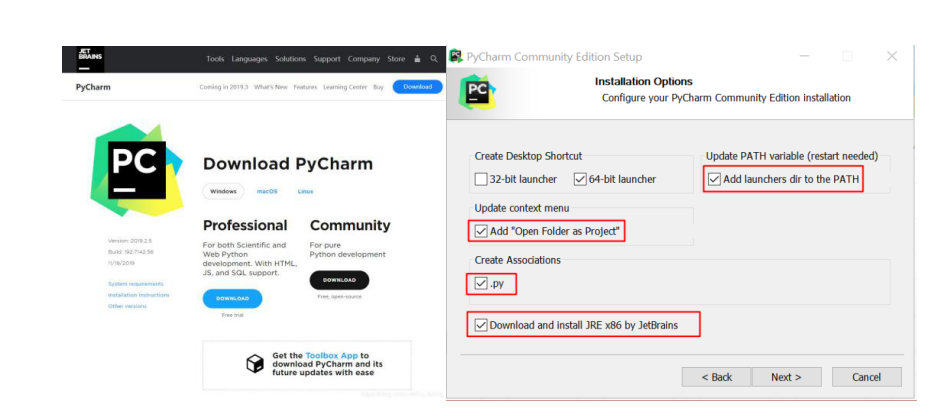Toggle Add launchers dir to the PATH
935x416 pixels.
714,179
